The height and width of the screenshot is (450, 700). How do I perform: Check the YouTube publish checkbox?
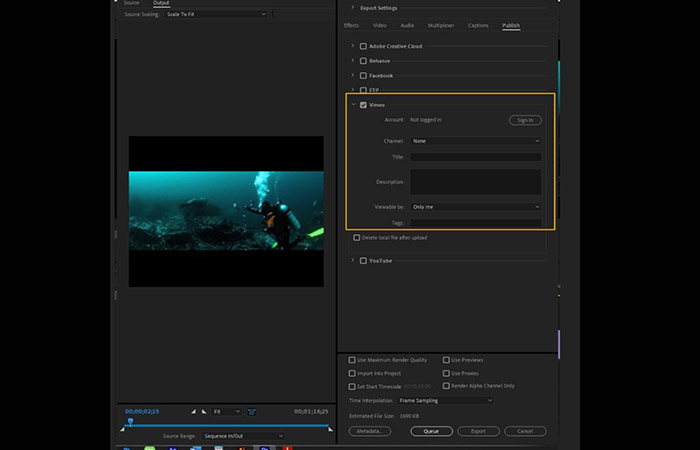click(x=363, y=261)
